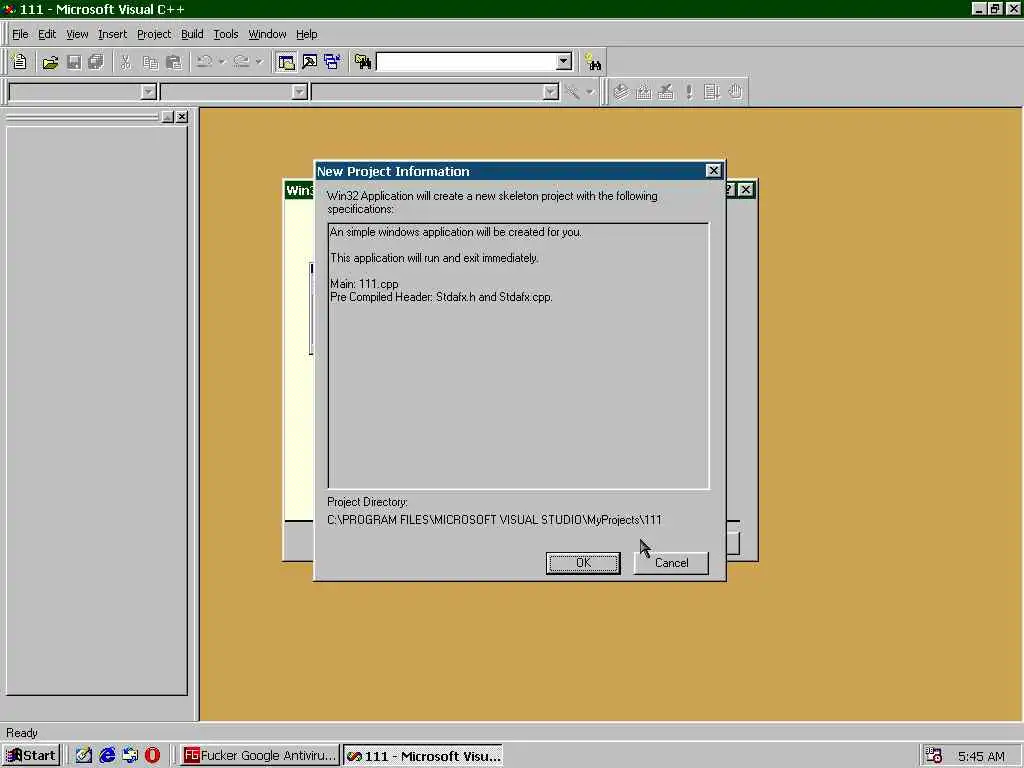Close the New Project Information dialog

713,170
